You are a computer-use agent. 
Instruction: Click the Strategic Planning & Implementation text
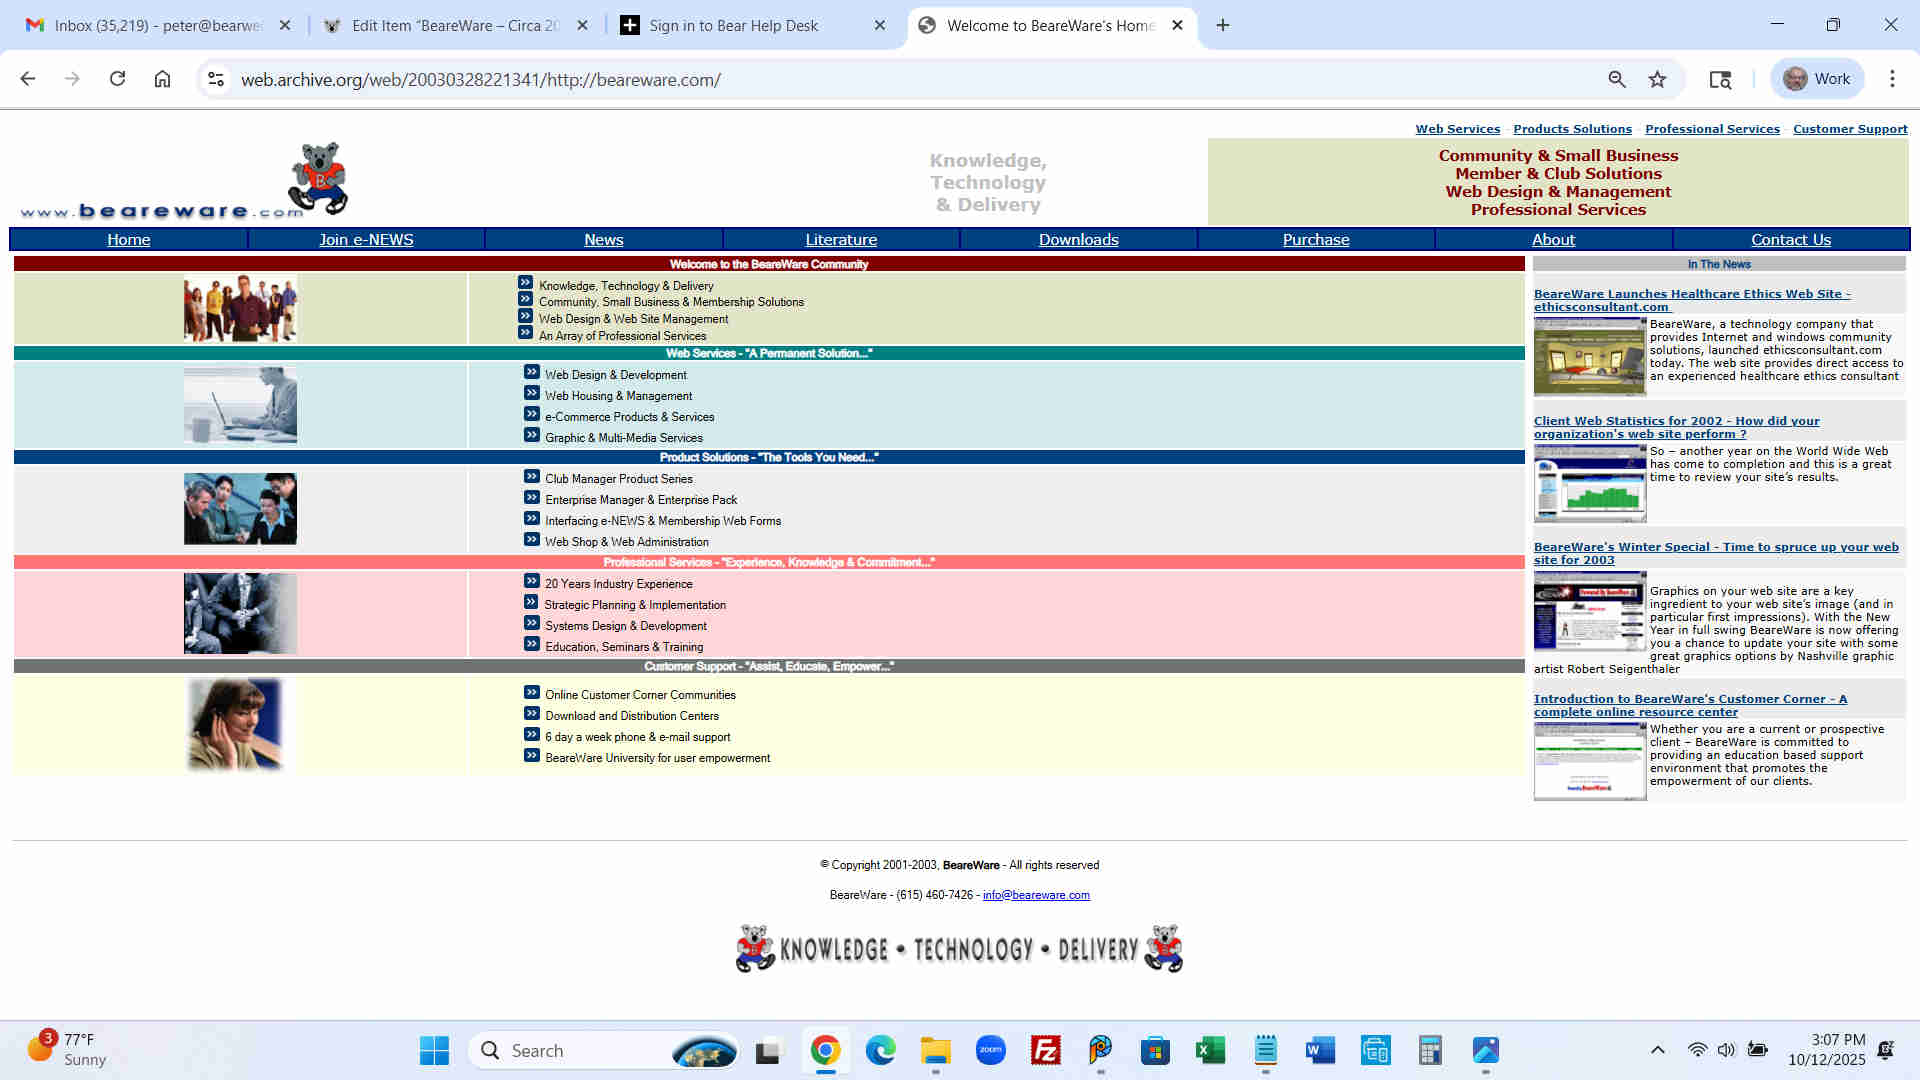tap(635, 605)
